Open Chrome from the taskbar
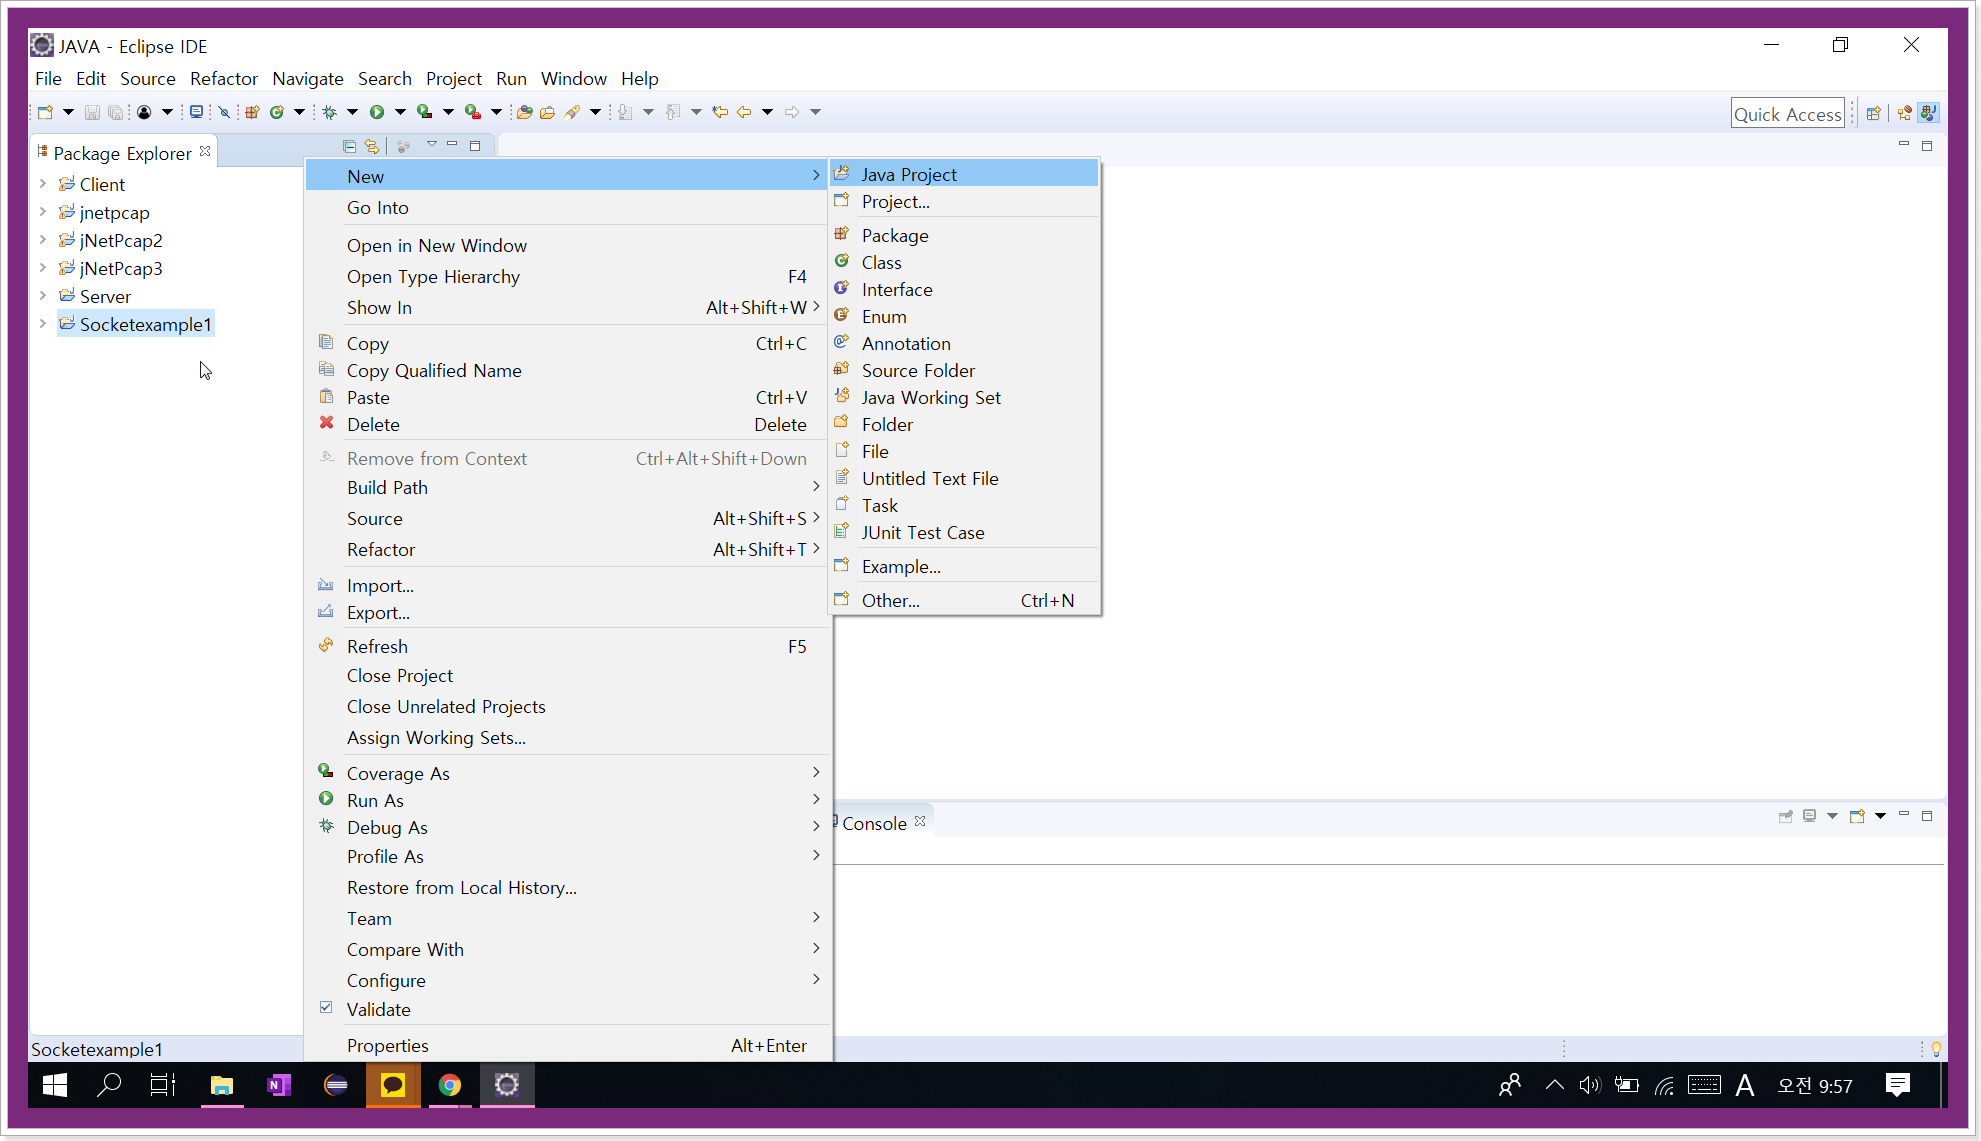The width and height of the screenshot is (1981, 1141). pyautogui.click(x=450, y=1085)
